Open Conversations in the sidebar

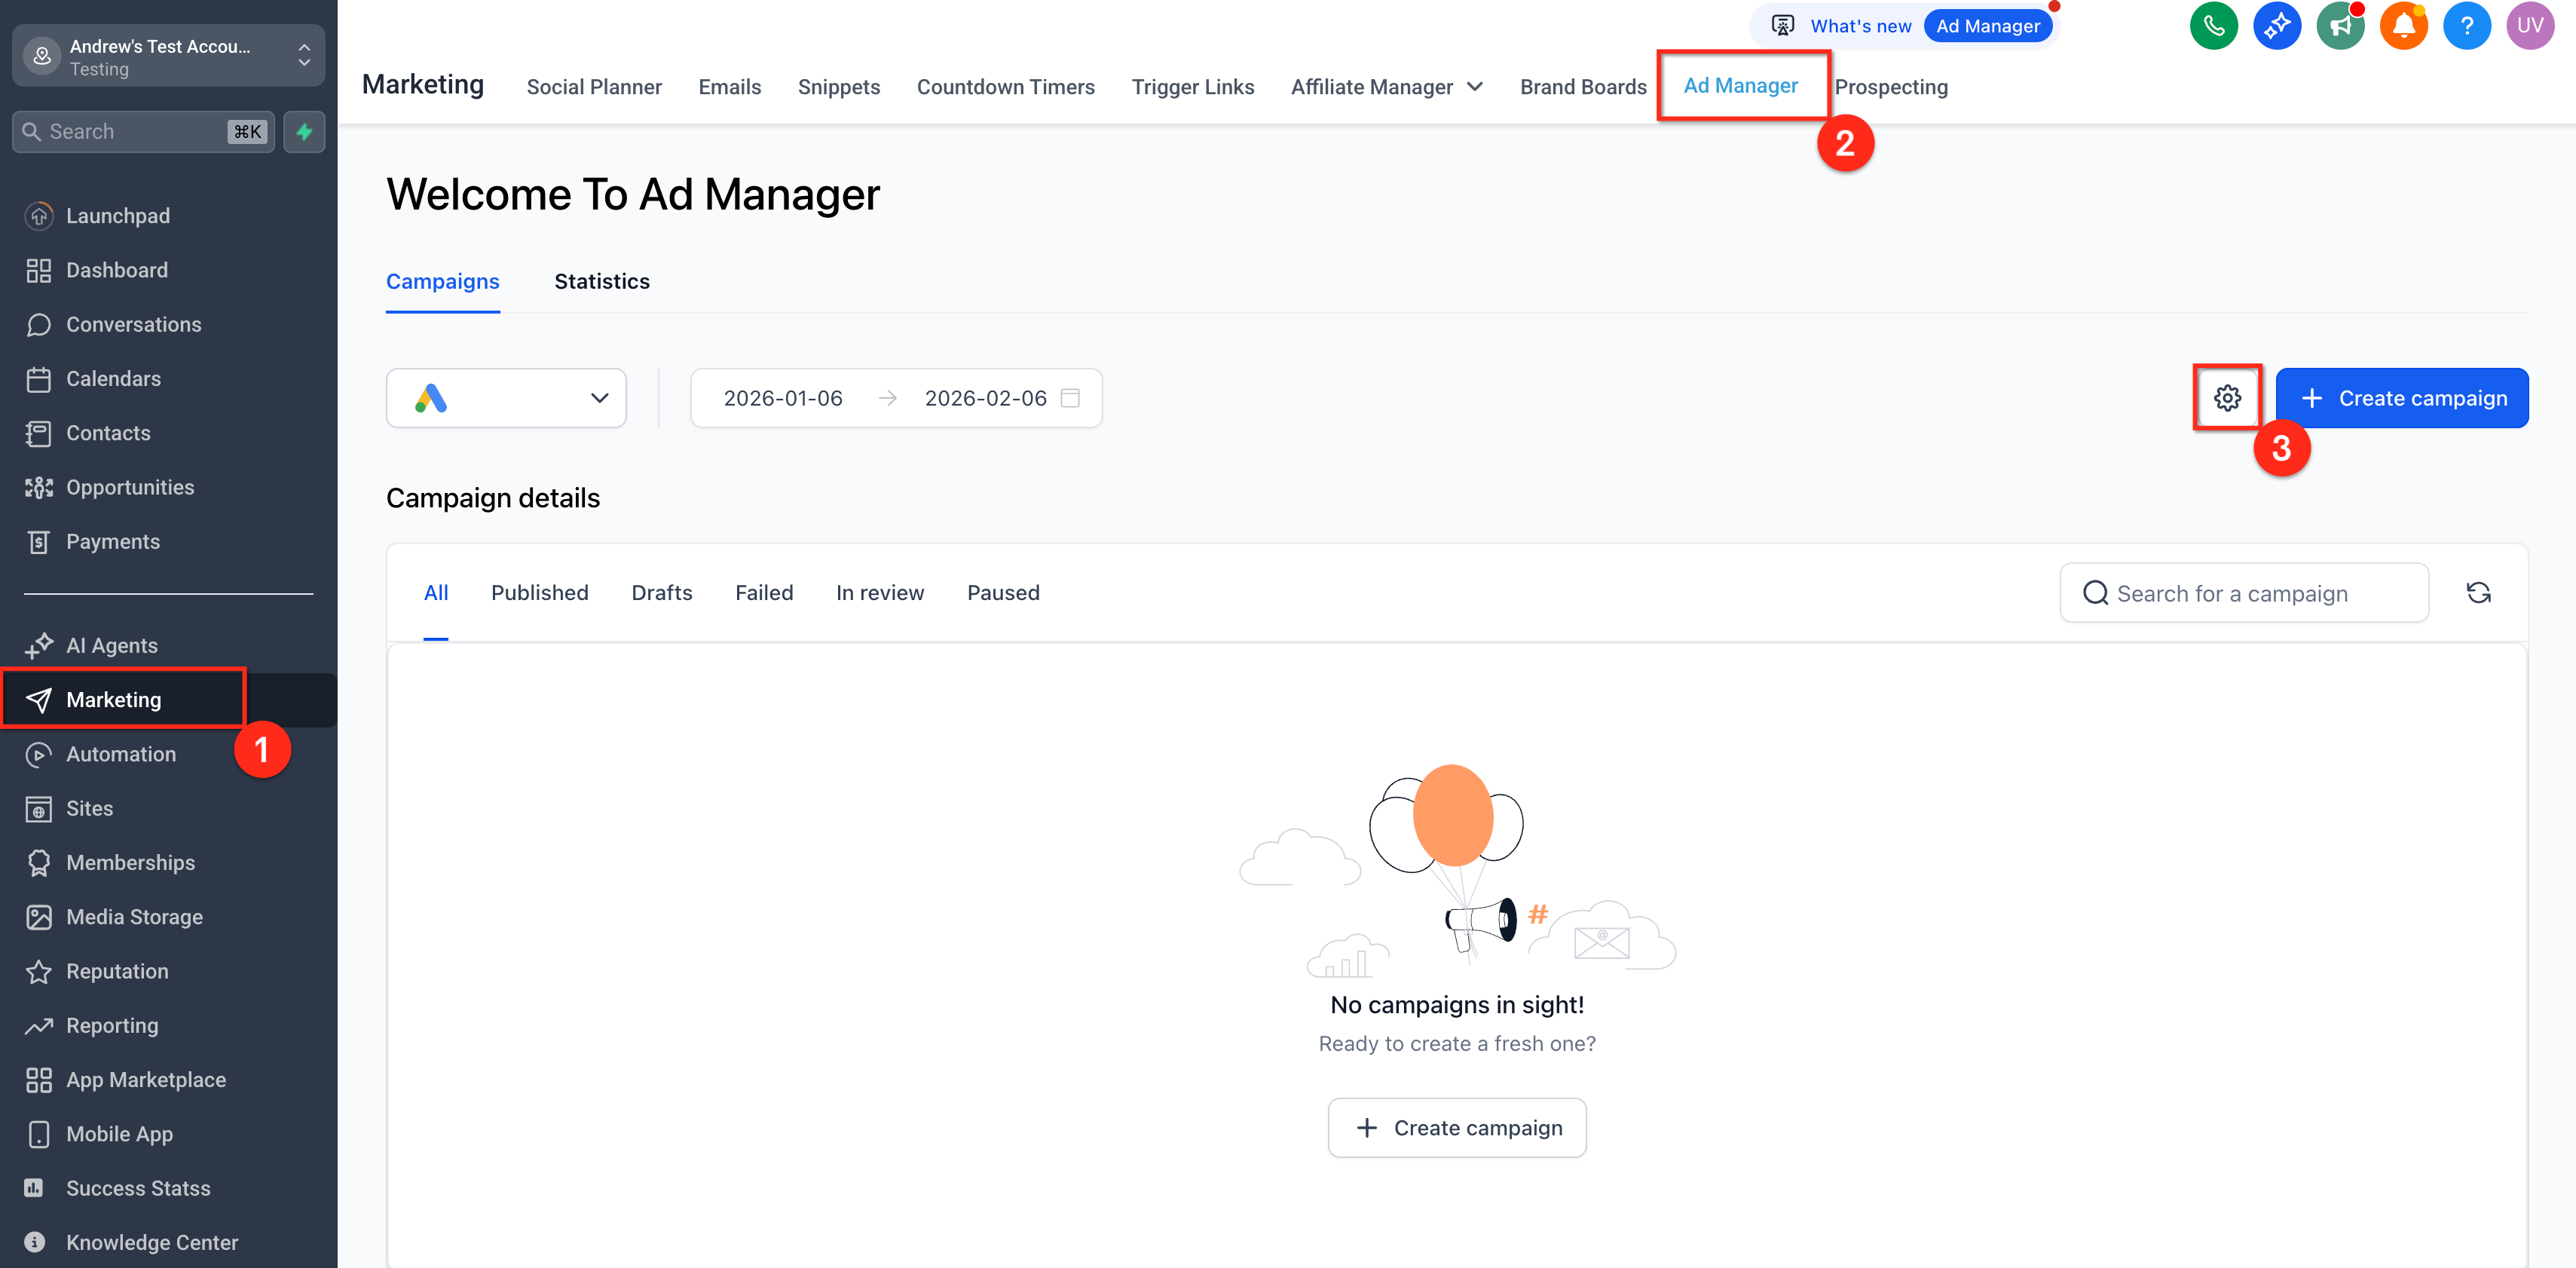click(x=133, y=324)
